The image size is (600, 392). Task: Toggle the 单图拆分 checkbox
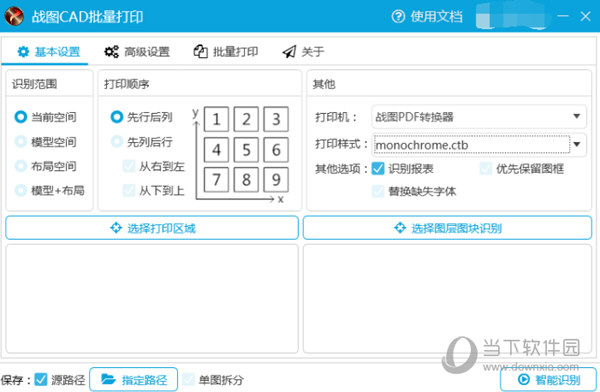(188, 379)
